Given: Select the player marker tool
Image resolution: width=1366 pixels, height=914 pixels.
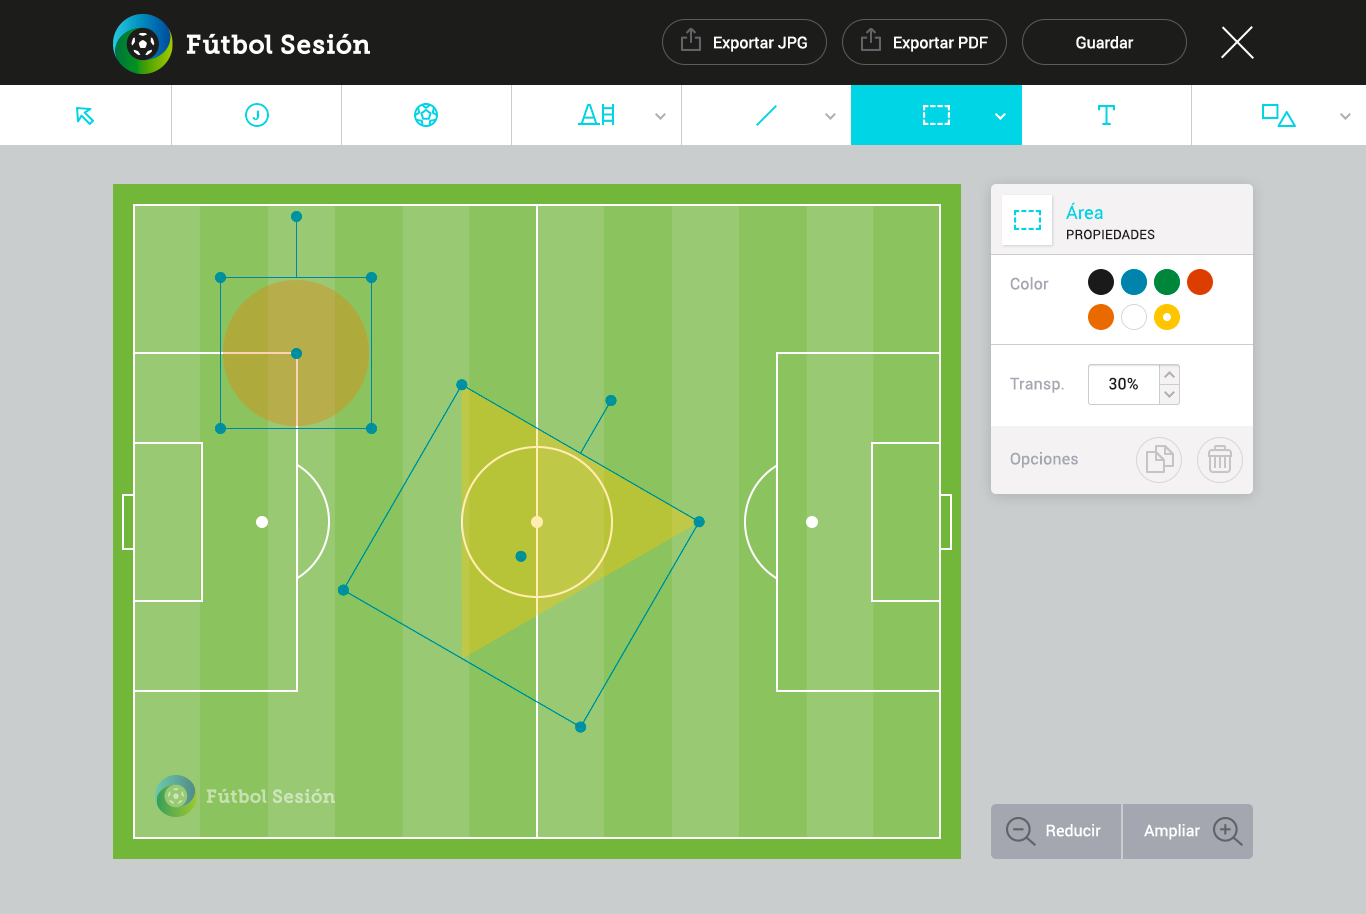Looking at the screenshot, I should [x=257, y=115].
